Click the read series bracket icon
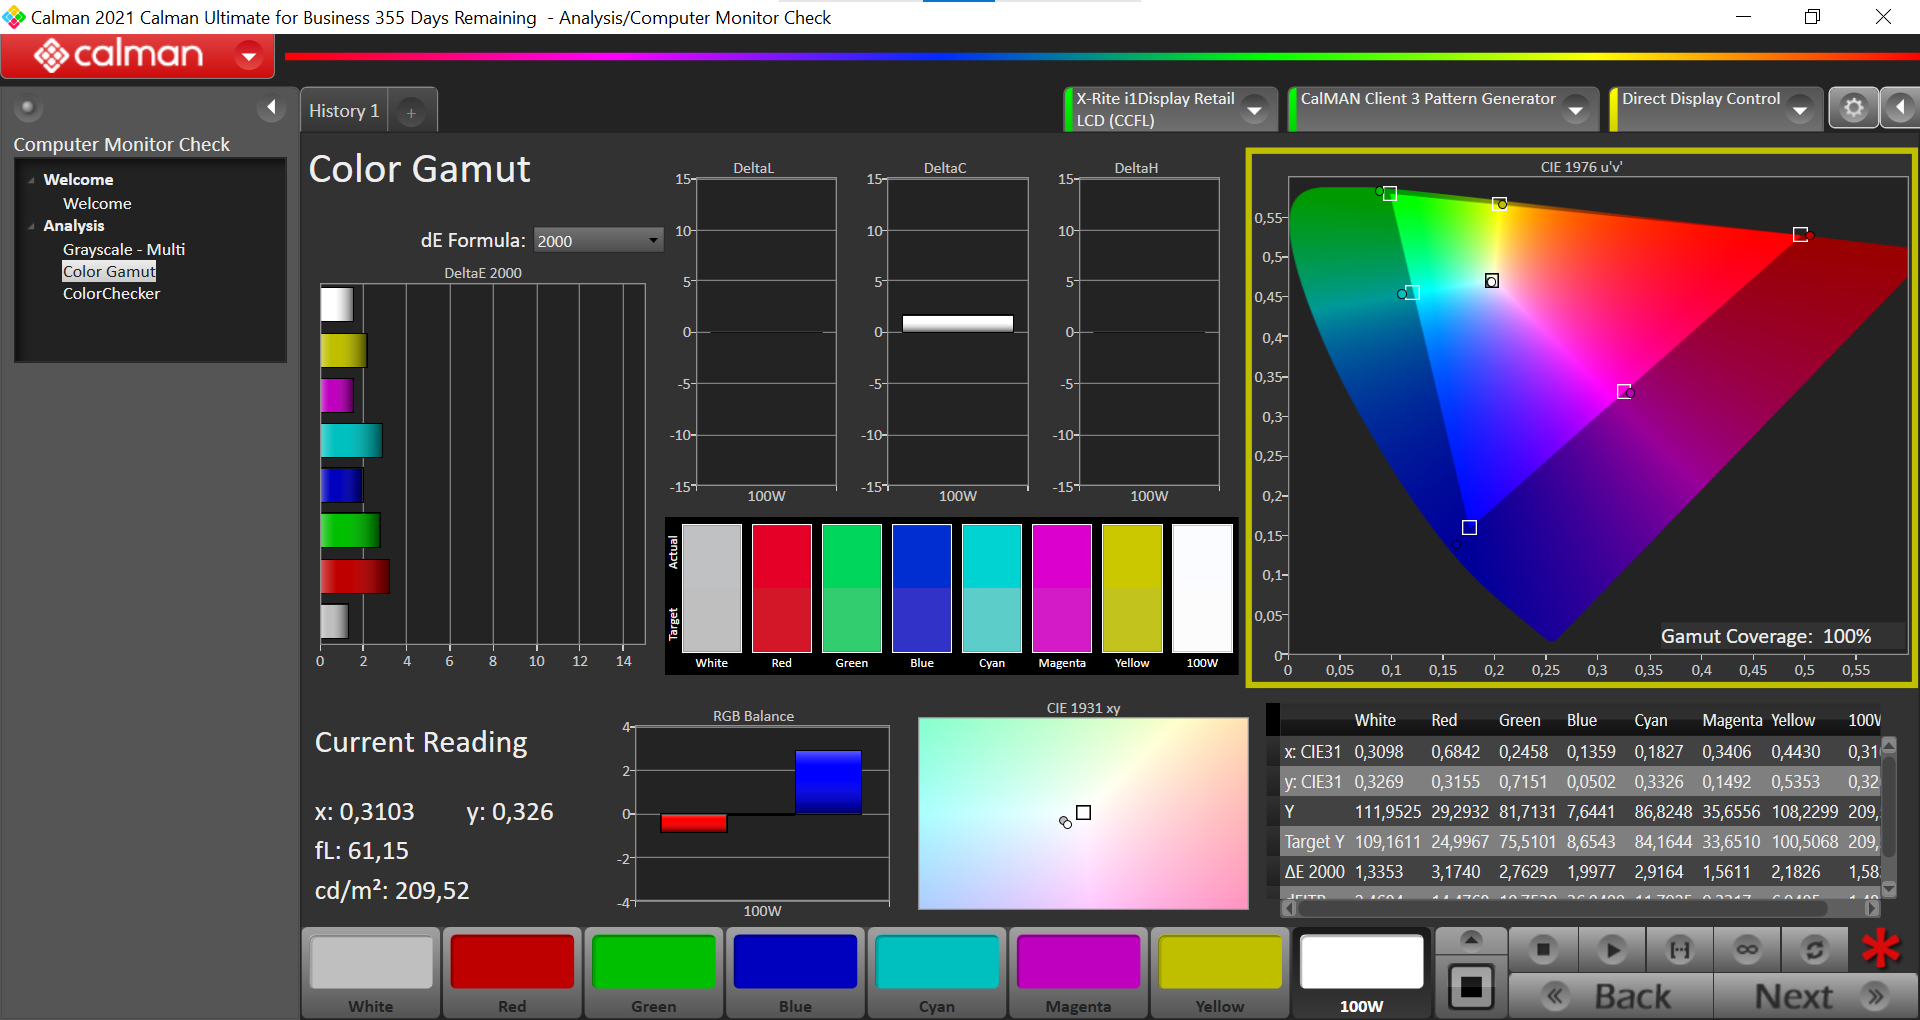 tap(1680, 949)
